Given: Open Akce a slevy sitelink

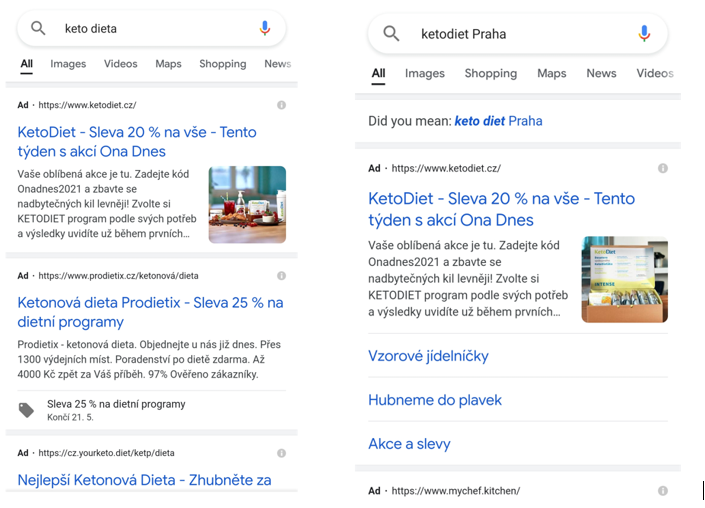Looking at the screenshot, I should tap(409, 444).
